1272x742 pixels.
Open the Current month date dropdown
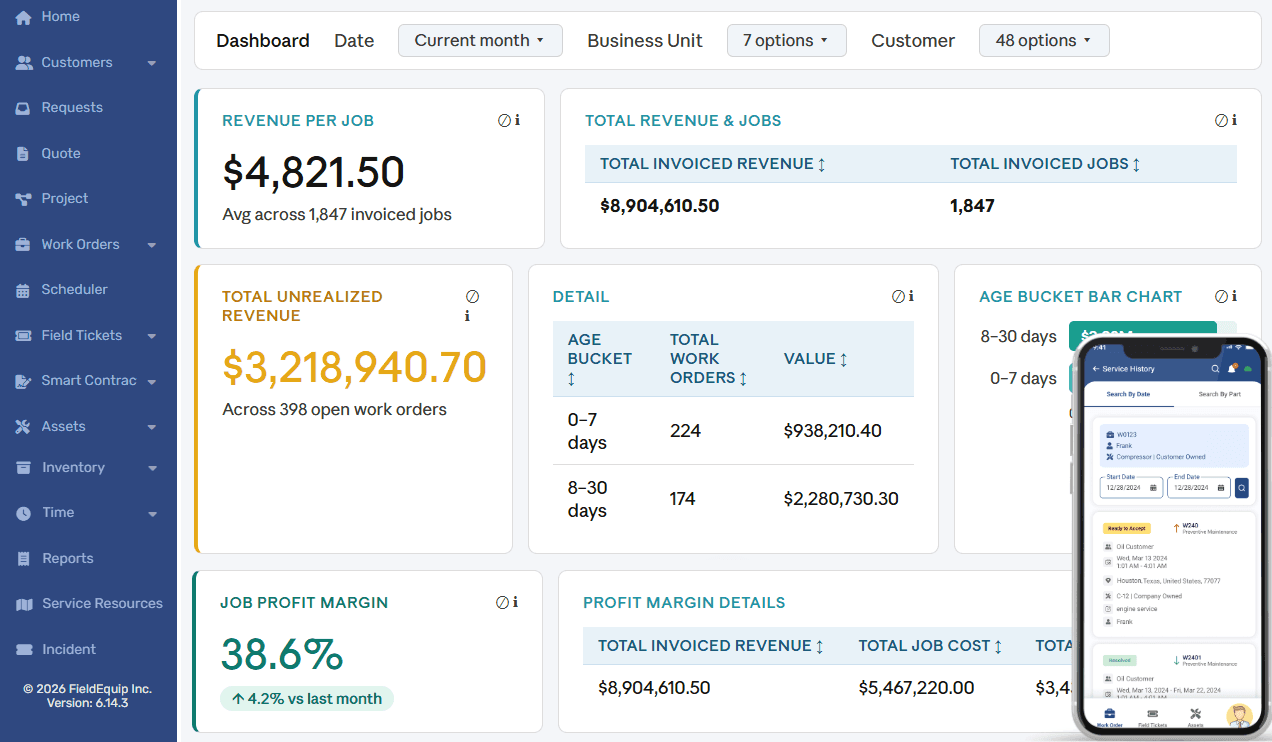click(480, 41)
